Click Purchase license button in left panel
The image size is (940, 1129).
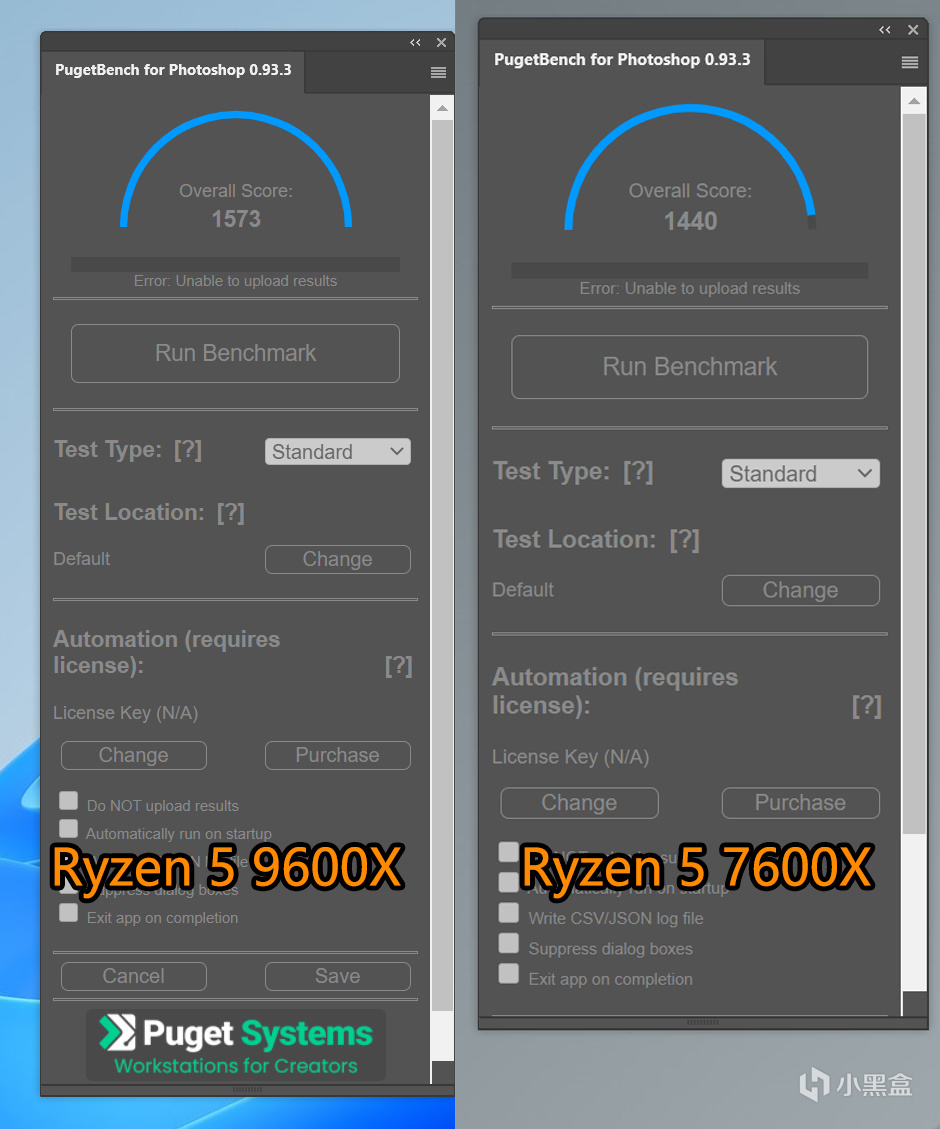point(338,755)
